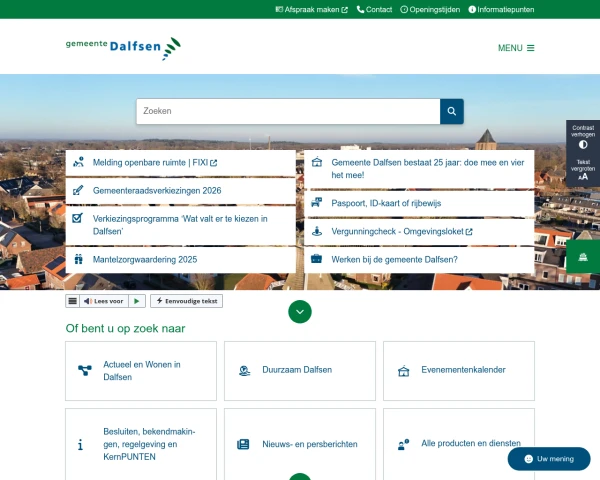Screen dimensions: 600x480
Task: Open the MENU hamburger button
Action: [516, 48]
